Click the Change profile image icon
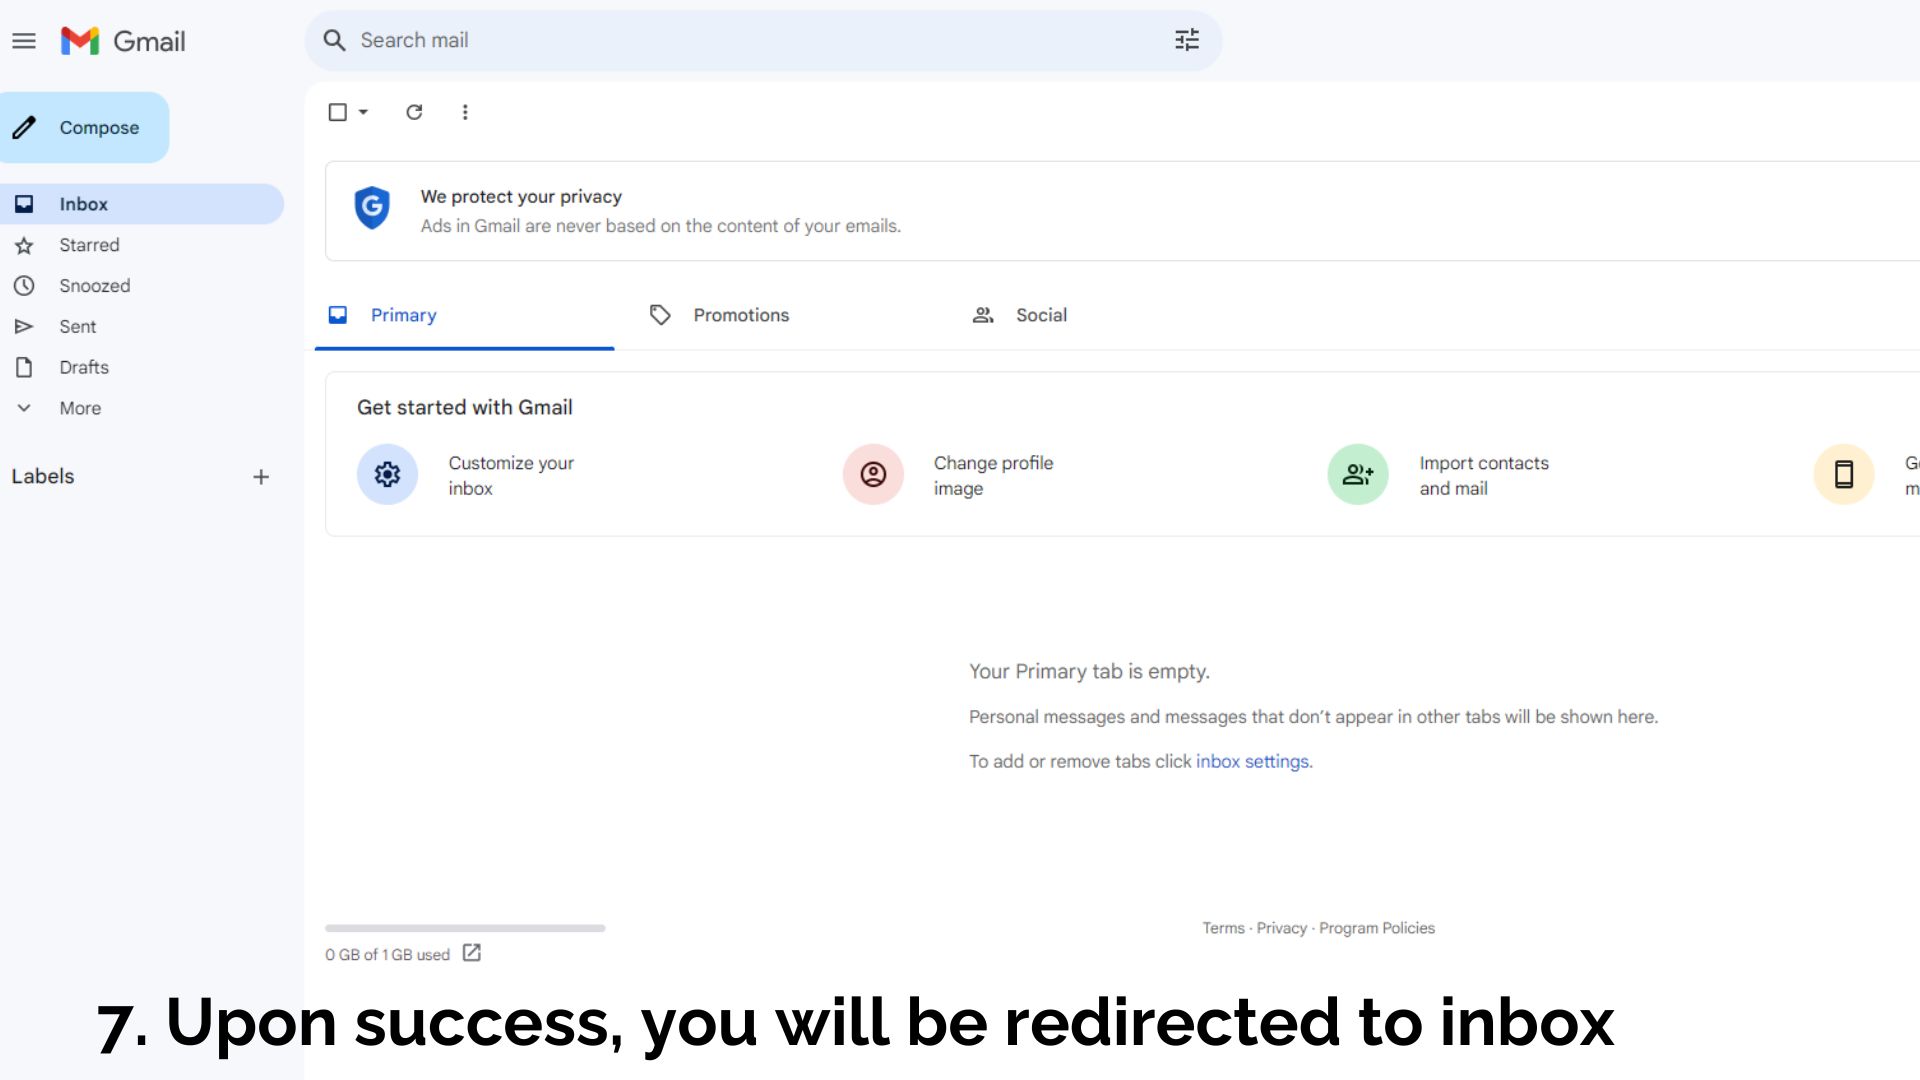 pos(873,474)
